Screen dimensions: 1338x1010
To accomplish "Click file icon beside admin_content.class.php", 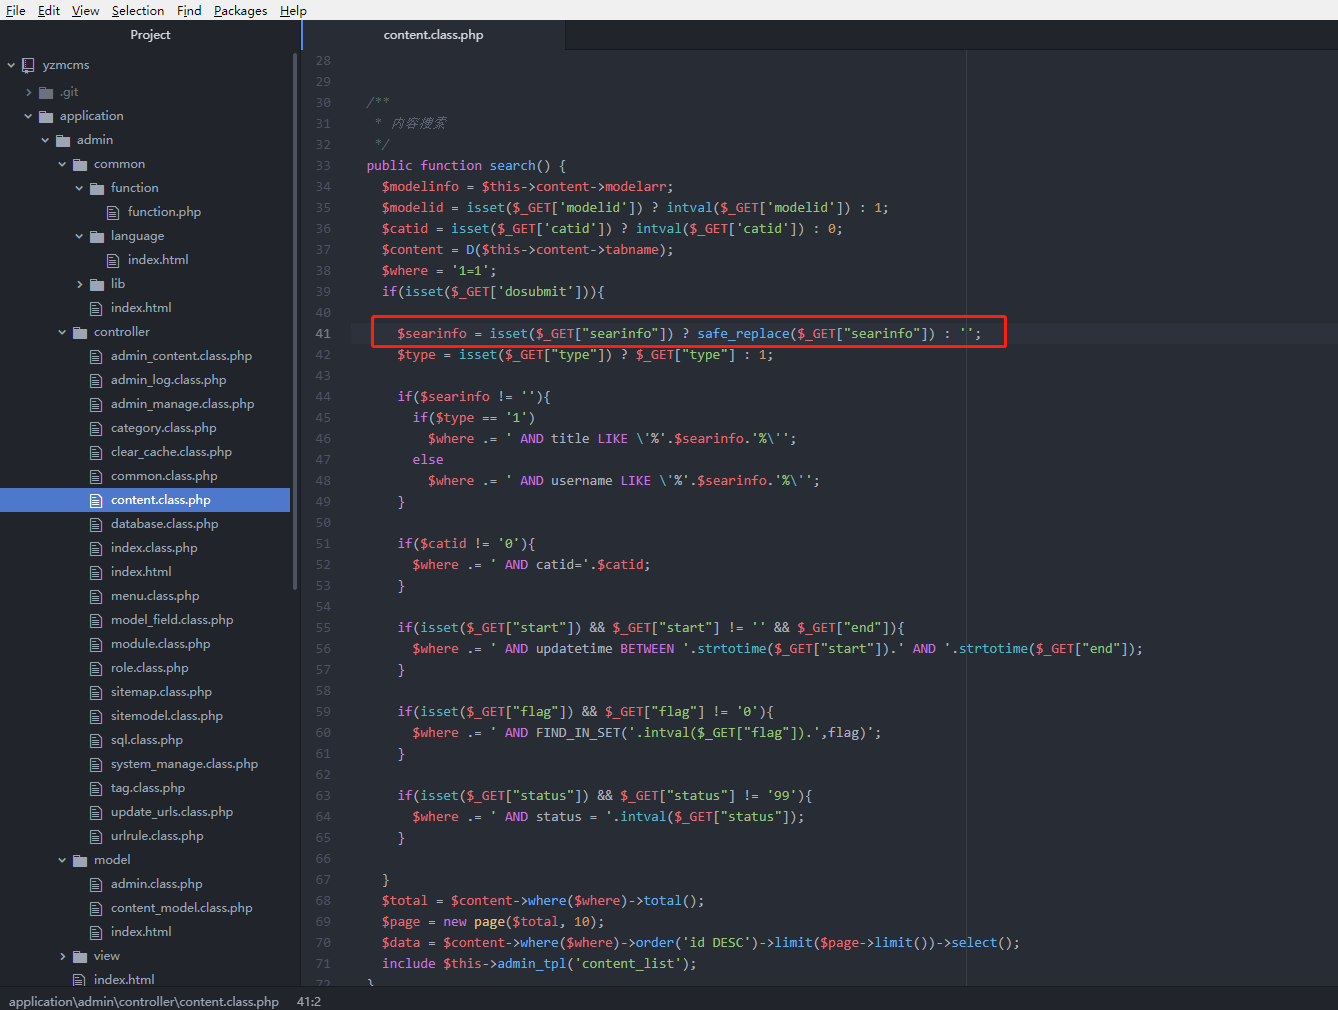I will click(96, 356).
